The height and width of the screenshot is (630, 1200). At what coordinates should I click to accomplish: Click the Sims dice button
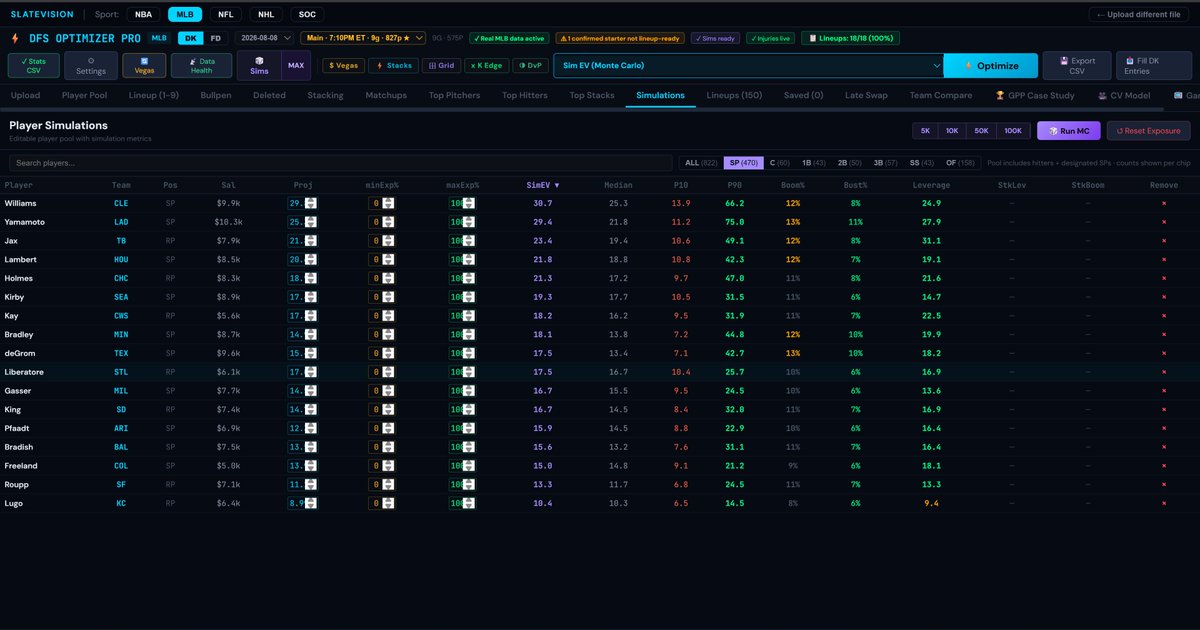[259, 66]
